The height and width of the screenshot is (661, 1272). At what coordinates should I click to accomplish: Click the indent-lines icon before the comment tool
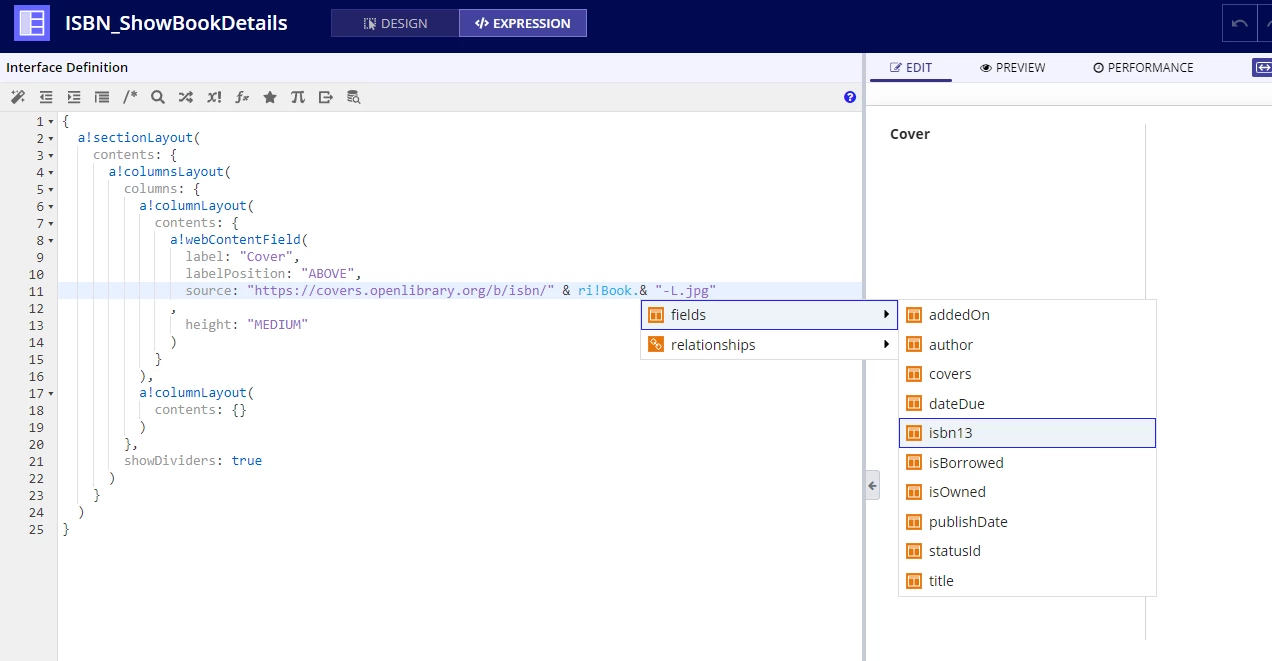(101, 97)
